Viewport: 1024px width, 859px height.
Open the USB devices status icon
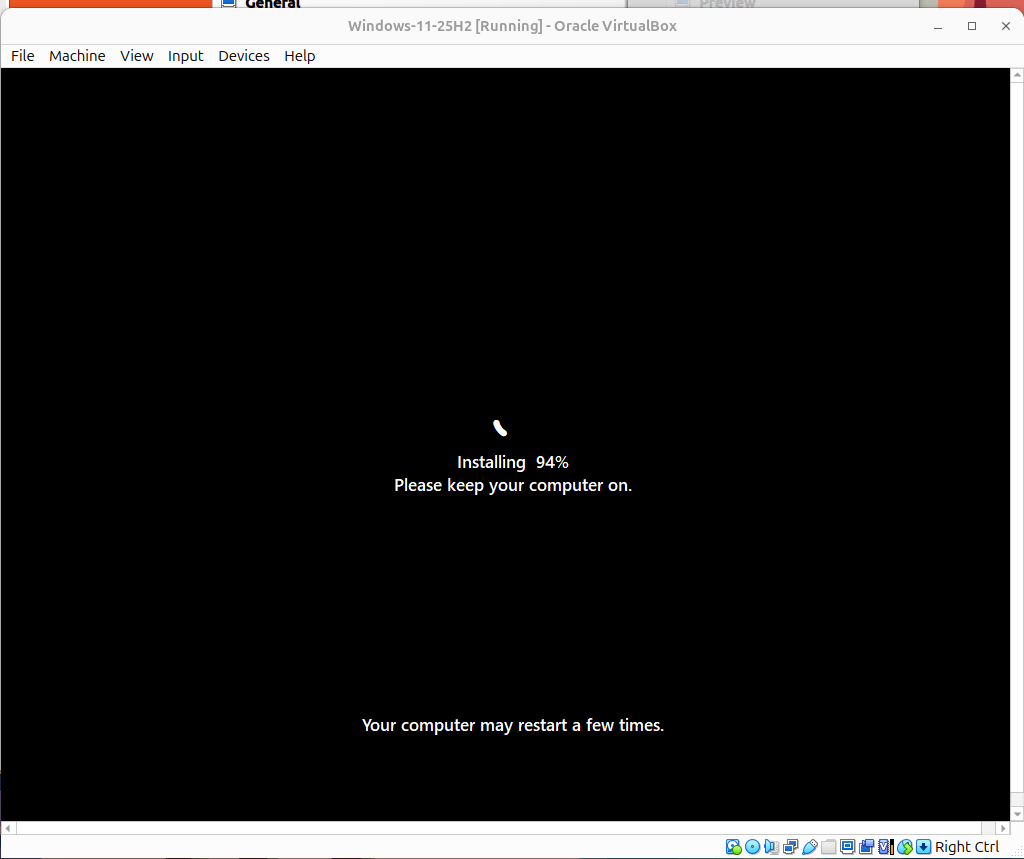(x=810, y=846)
